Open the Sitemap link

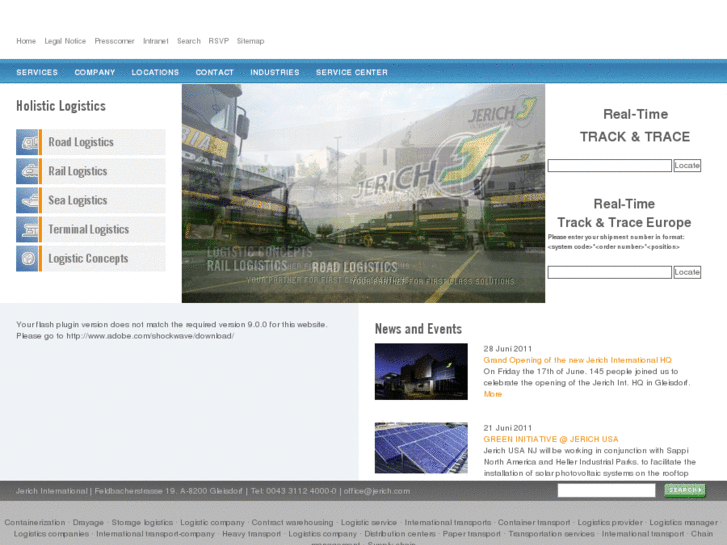click(x=250, y=41)
